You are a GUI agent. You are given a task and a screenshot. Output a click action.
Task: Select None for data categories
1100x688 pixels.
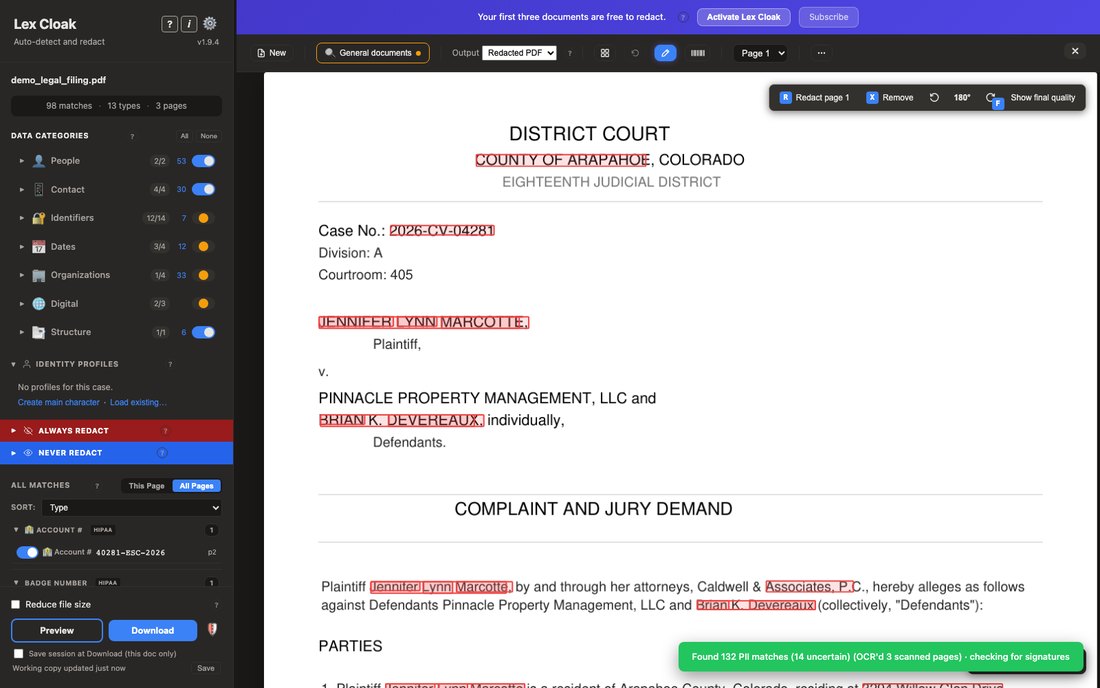pos(208,136)
